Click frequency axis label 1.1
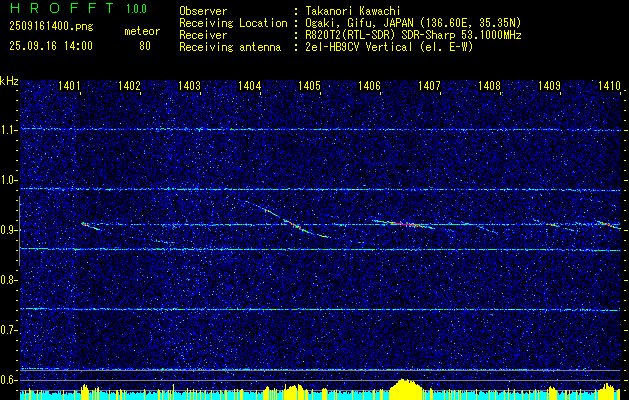 tap(8, 130)
